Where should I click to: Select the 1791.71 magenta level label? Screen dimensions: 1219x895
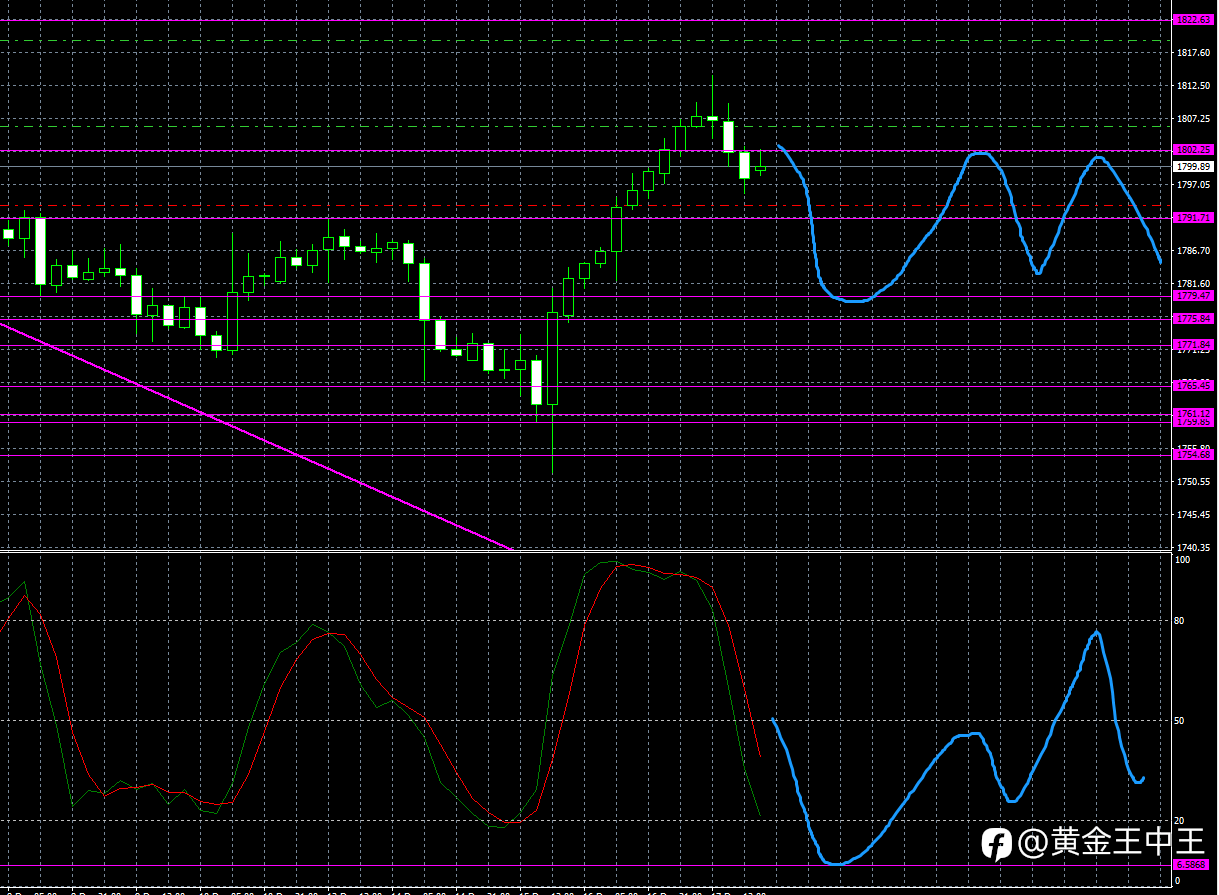coord(1194,217)
